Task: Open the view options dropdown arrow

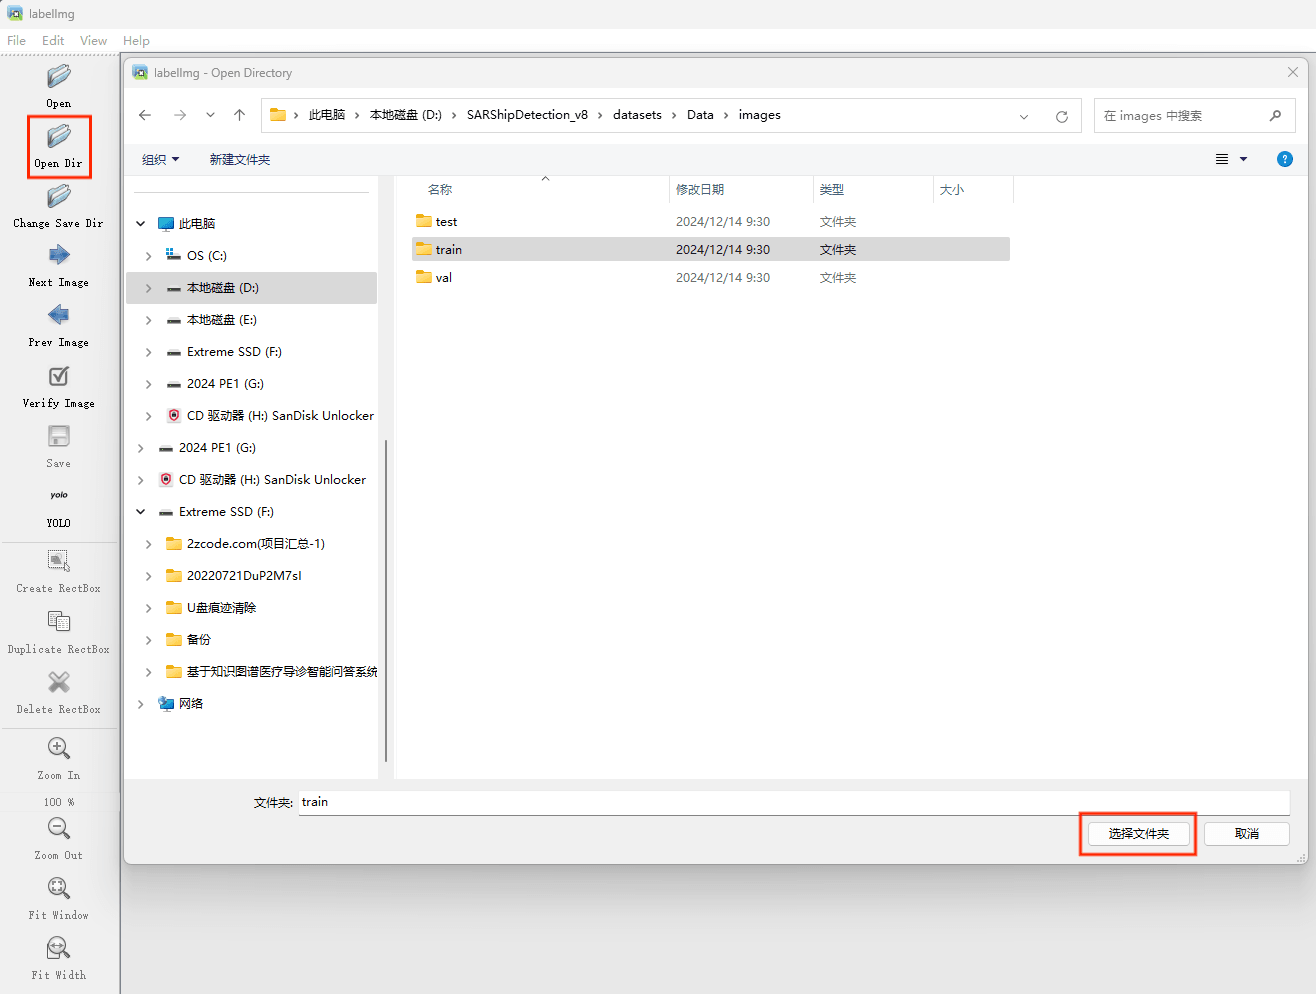Action: [1244, 159]
